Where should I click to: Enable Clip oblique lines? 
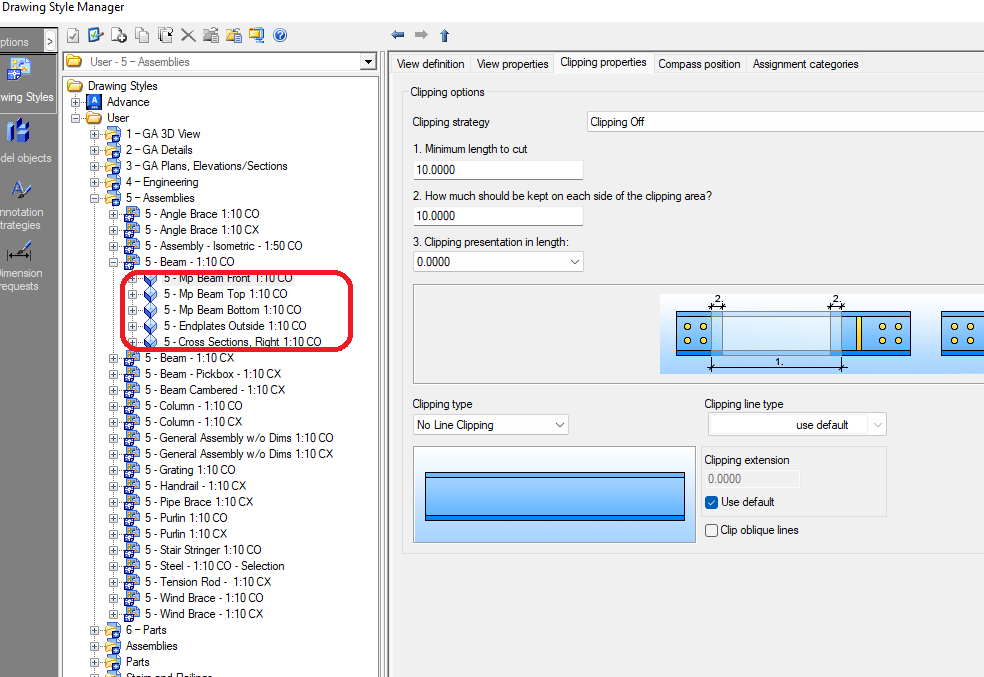(710, 530)
